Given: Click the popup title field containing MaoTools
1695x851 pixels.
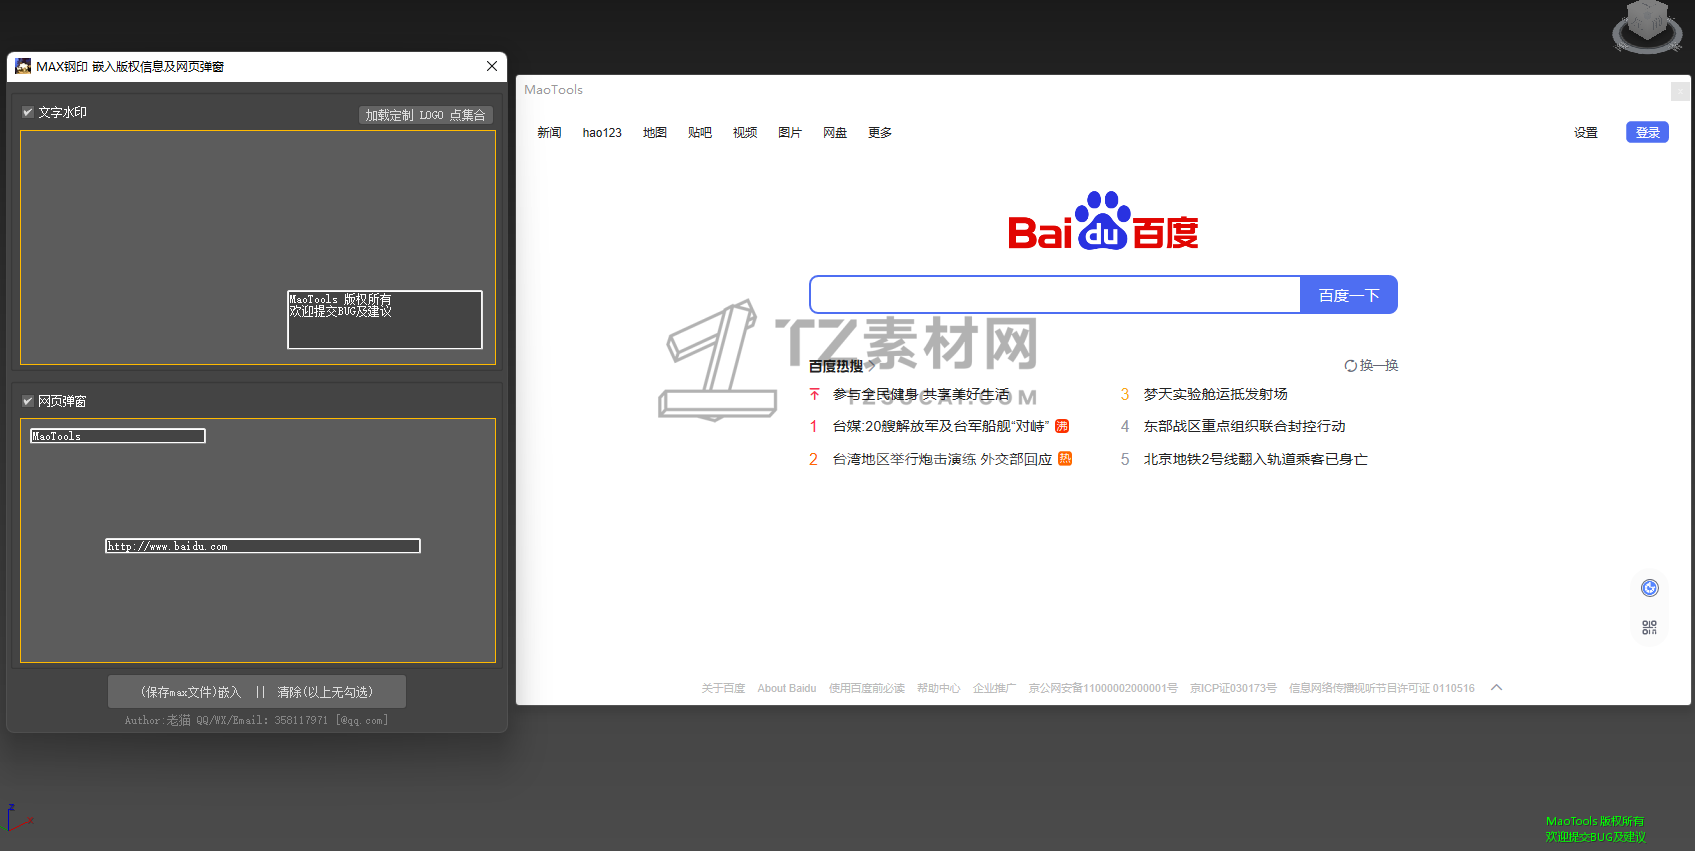Looking at the screenshot, I should (x=118, y=436).
